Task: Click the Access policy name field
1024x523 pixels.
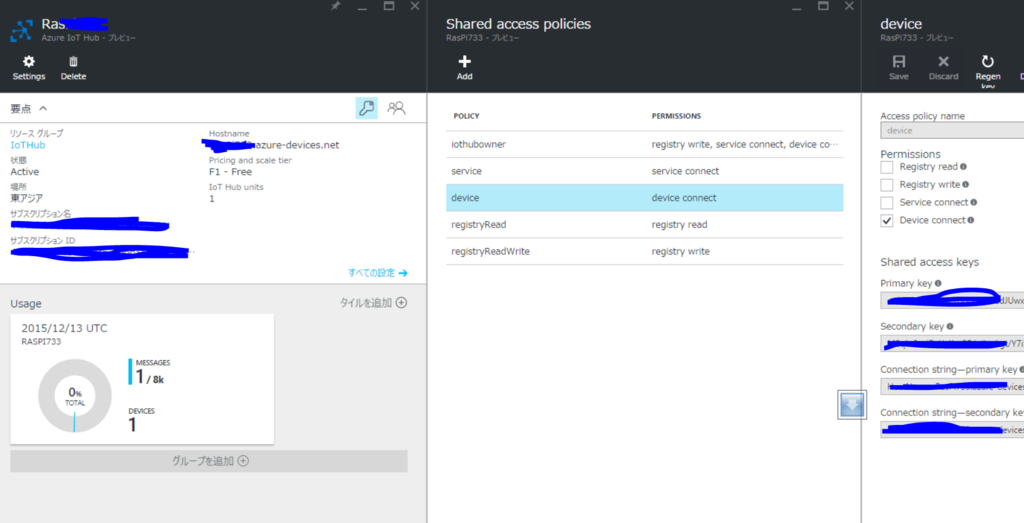Action: point(952,131)
